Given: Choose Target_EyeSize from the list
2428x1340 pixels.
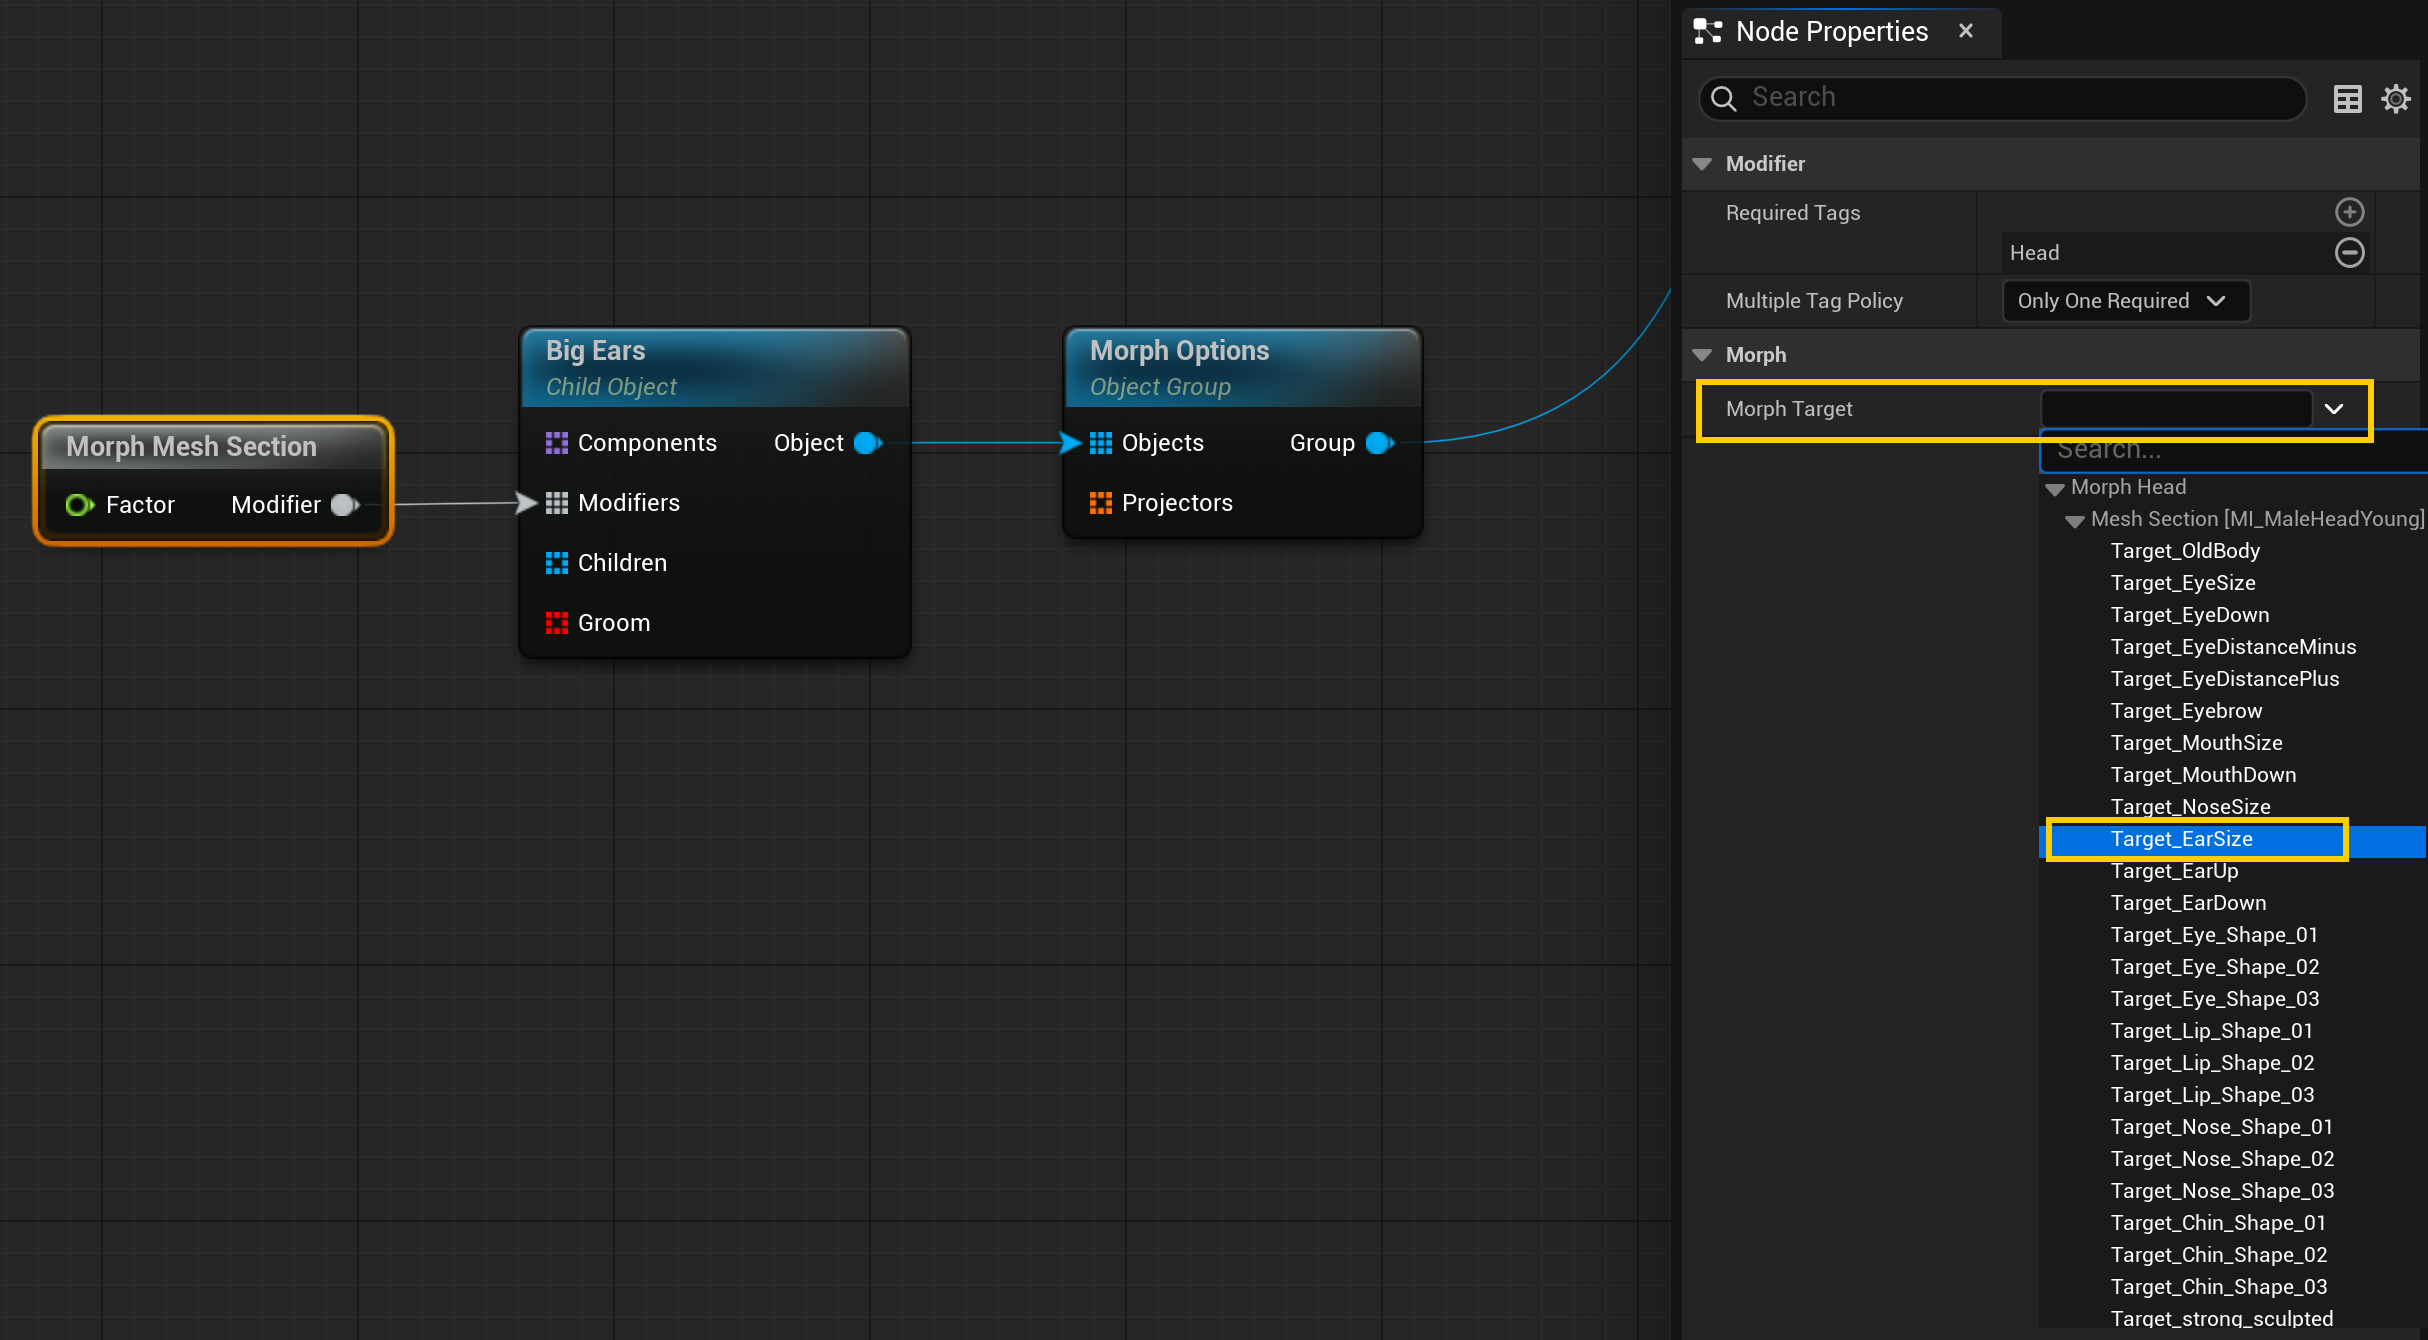Looking at the screenshot, I should tap(2183, 583).
